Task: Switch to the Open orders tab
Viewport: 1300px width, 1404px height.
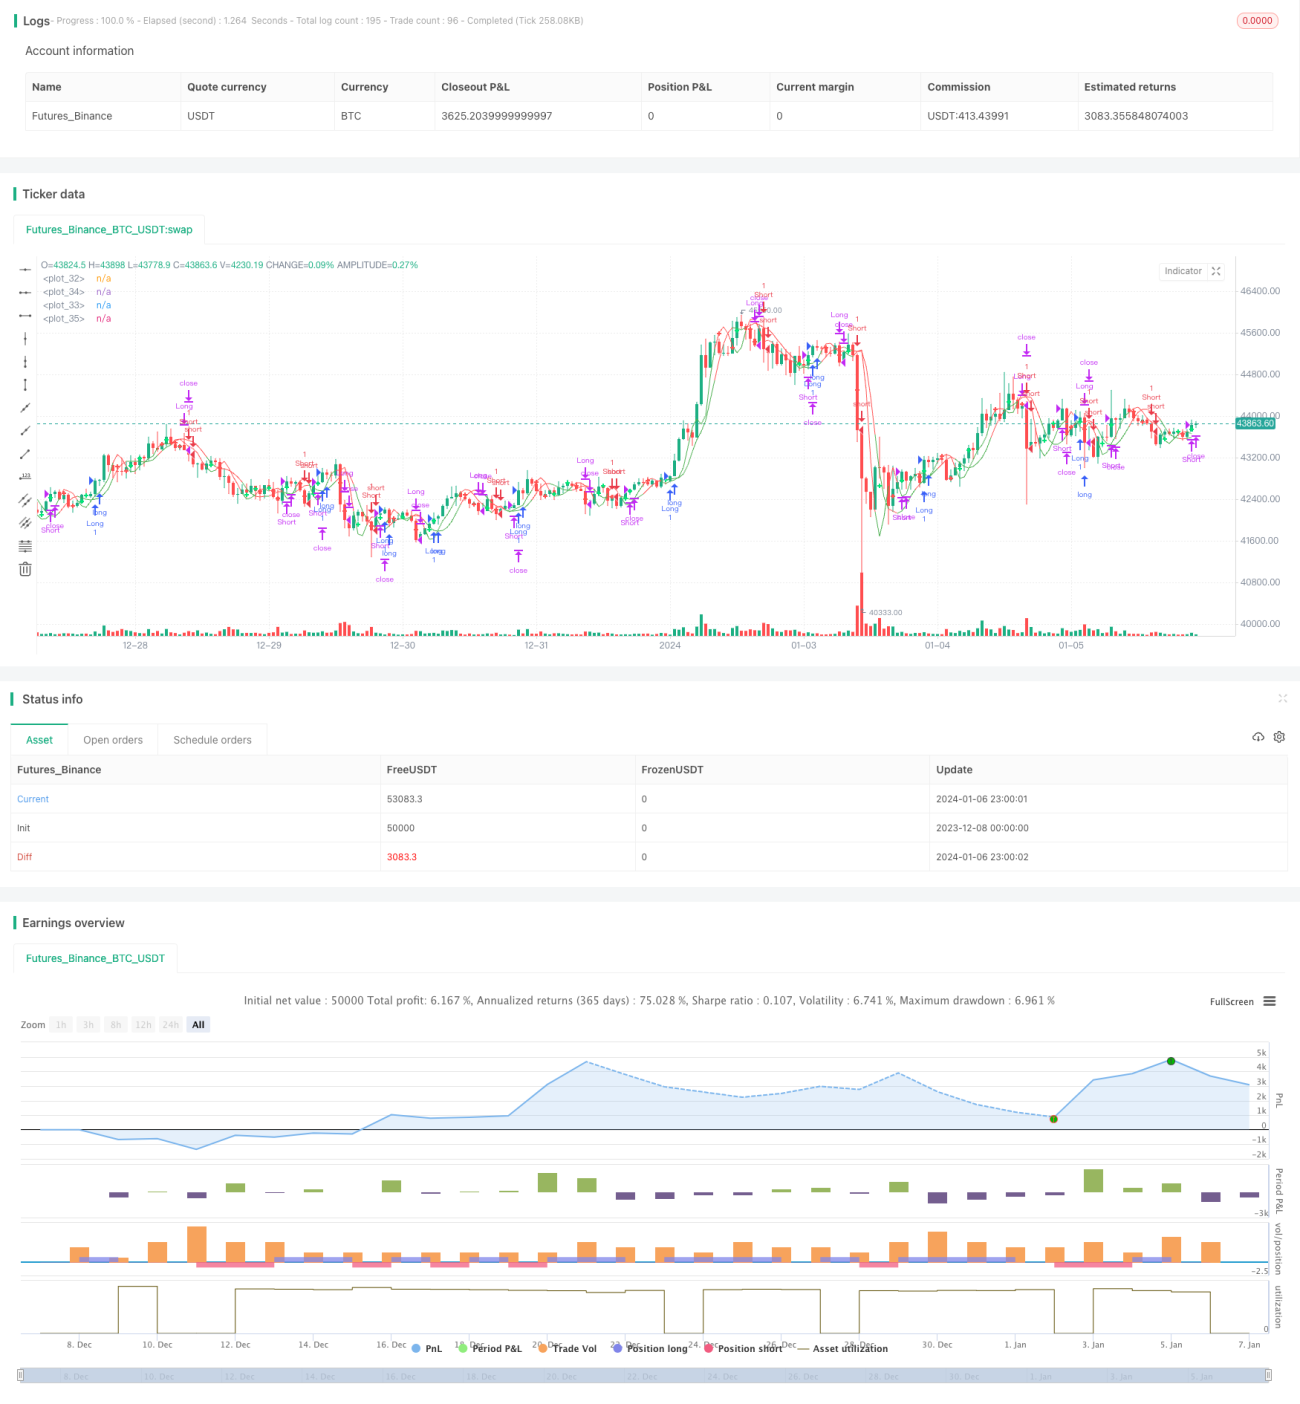Action: click(113, 740)
